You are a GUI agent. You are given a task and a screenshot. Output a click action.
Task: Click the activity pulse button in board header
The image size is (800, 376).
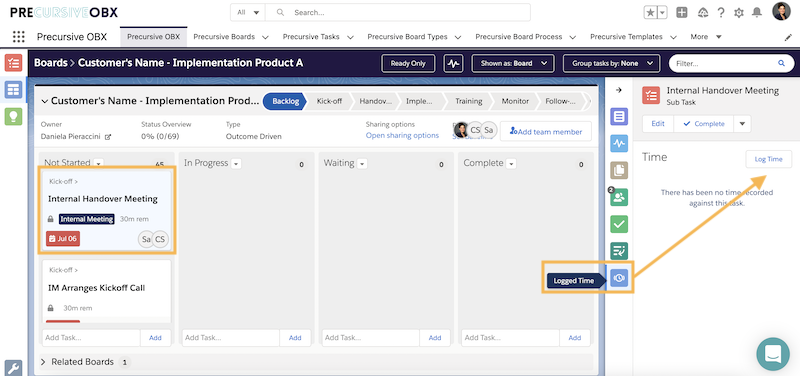(454, 63)
